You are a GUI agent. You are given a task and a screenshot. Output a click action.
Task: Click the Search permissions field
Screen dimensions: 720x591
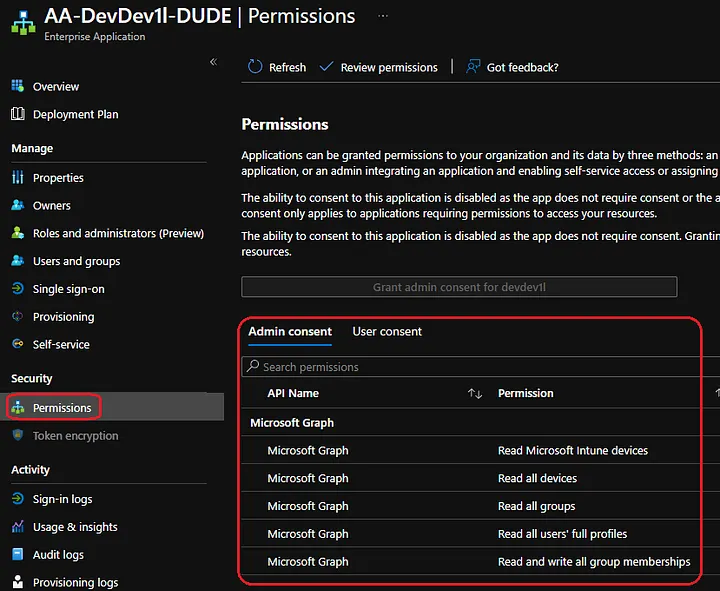click(480, 367)
